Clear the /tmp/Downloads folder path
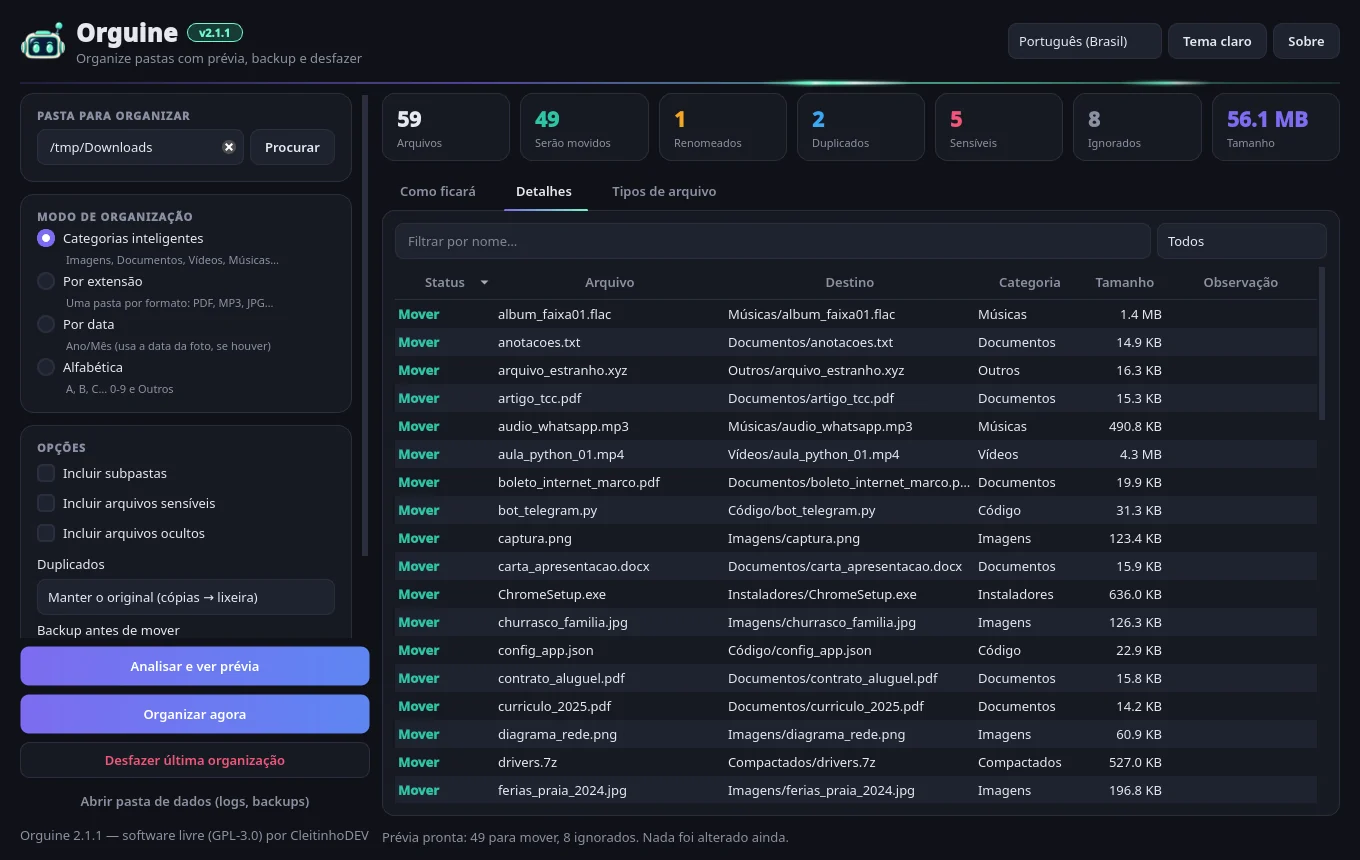The width and height of the screenshot is (1360, 860). (x=228, y=147)
